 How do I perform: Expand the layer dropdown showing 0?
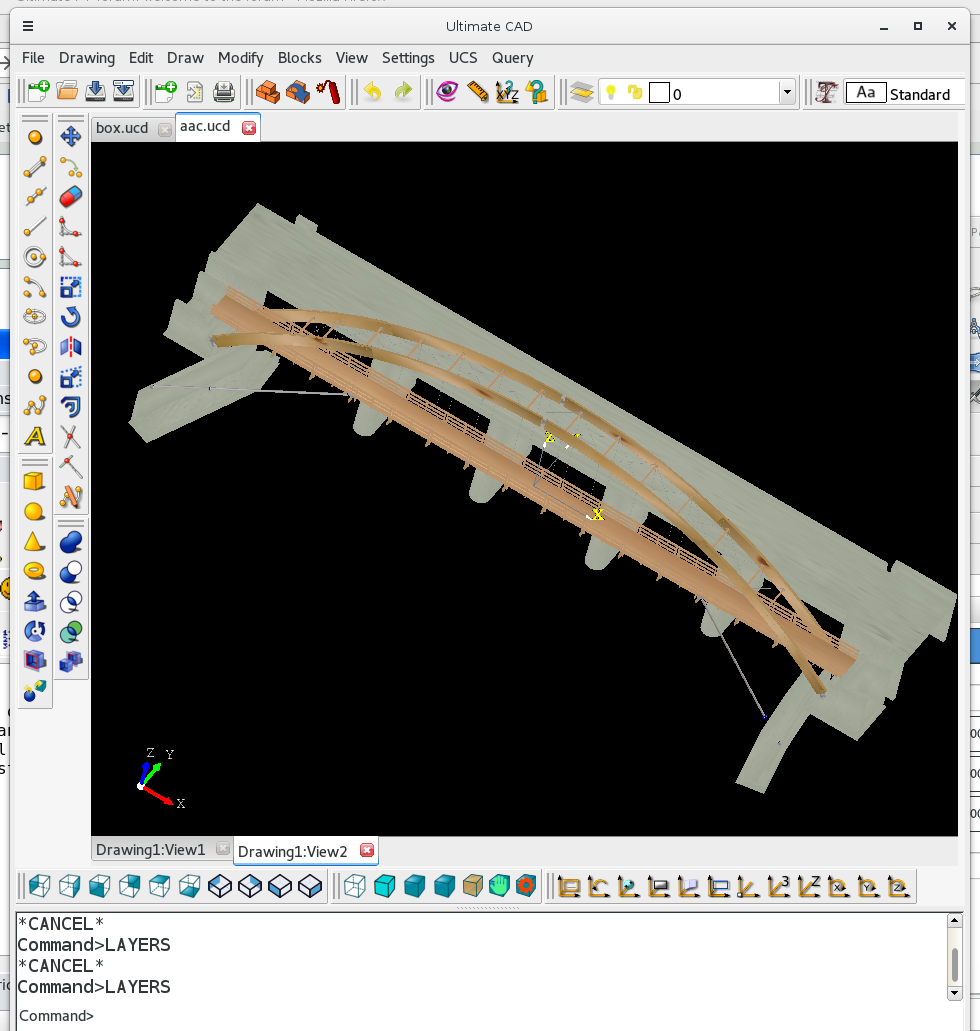(787, 93)
